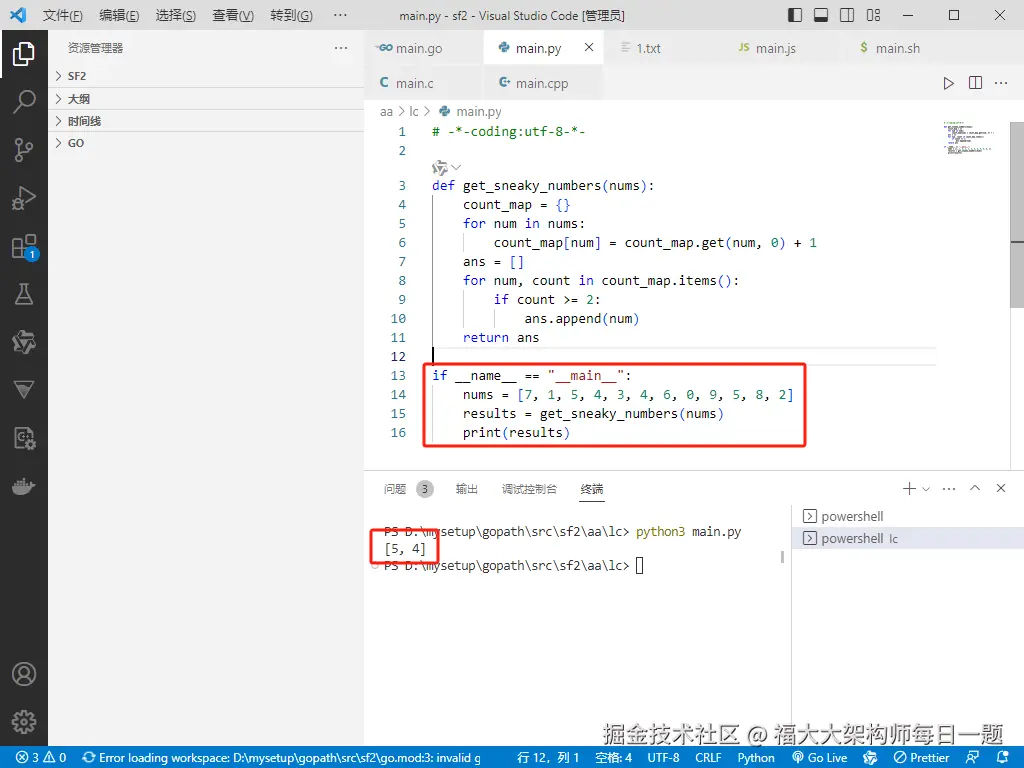Open terminal panel more actions ellipsis
Screen dimensions: 1024x768
pos(949,488)
